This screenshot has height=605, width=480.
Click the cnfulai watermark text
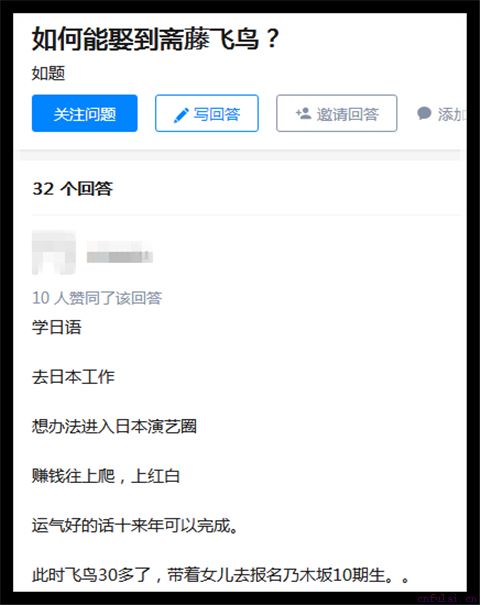pos(446,598)
